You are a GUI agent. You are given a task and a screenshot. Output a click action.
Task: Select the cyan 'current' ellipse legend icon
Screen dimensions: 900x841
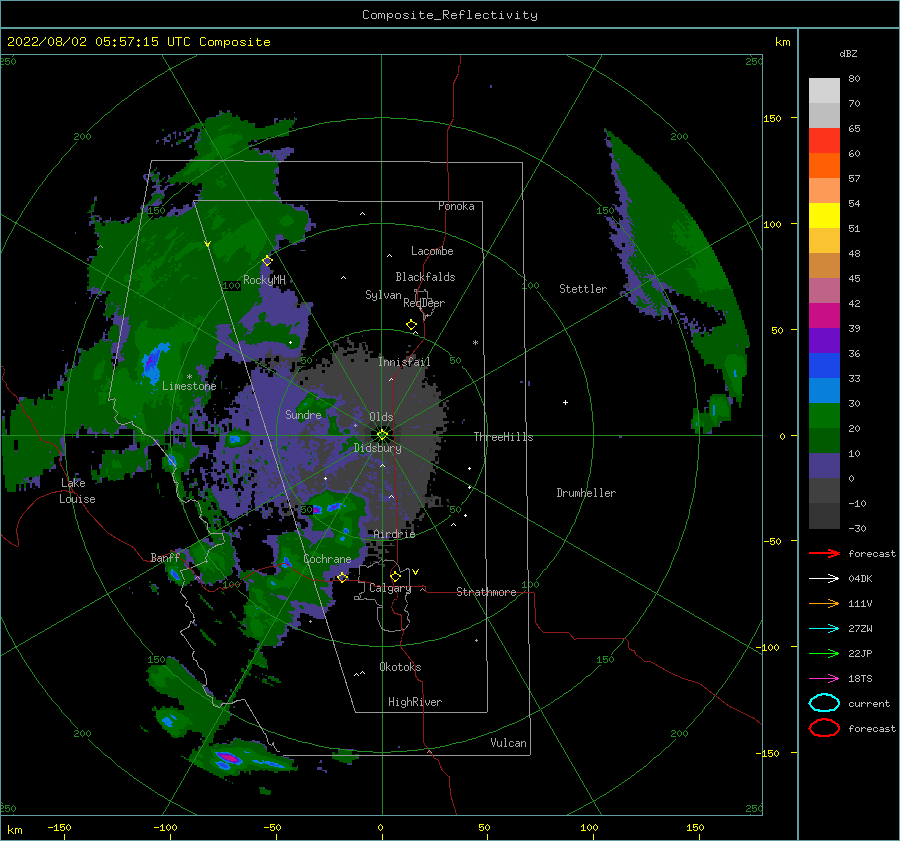click(824, 703)
